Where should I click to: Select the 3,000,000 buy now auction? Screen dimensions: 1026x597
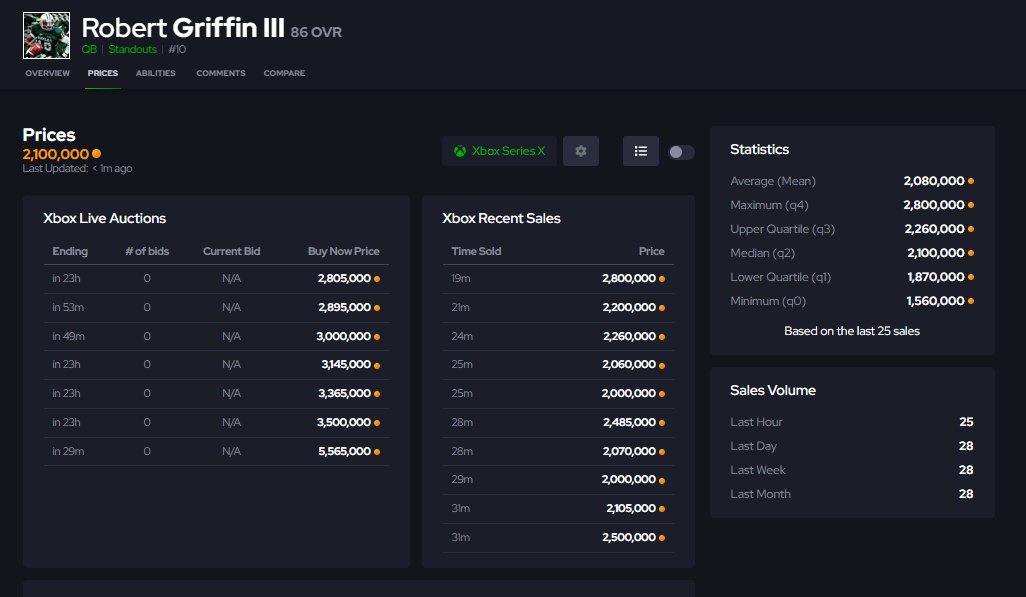(x=217, y=336)
